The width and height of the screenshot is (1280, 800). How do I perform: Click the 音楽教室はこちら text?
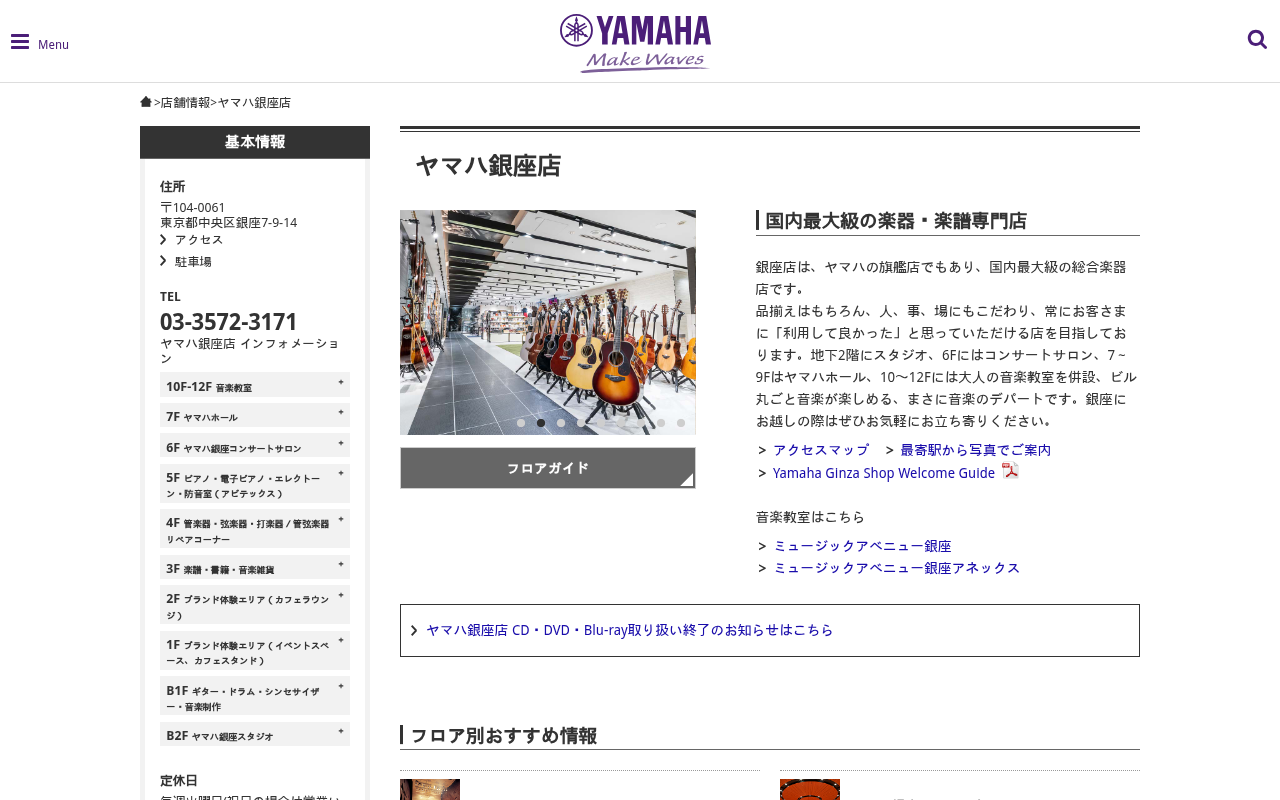(811, 517)
